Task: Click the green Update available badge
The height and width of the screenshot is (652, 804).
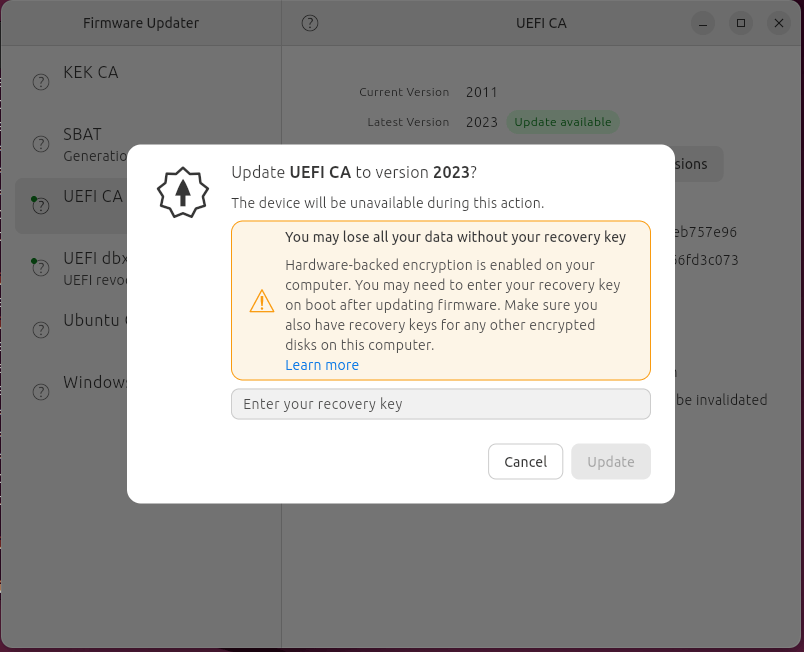Action: click(x=562, y=122)
